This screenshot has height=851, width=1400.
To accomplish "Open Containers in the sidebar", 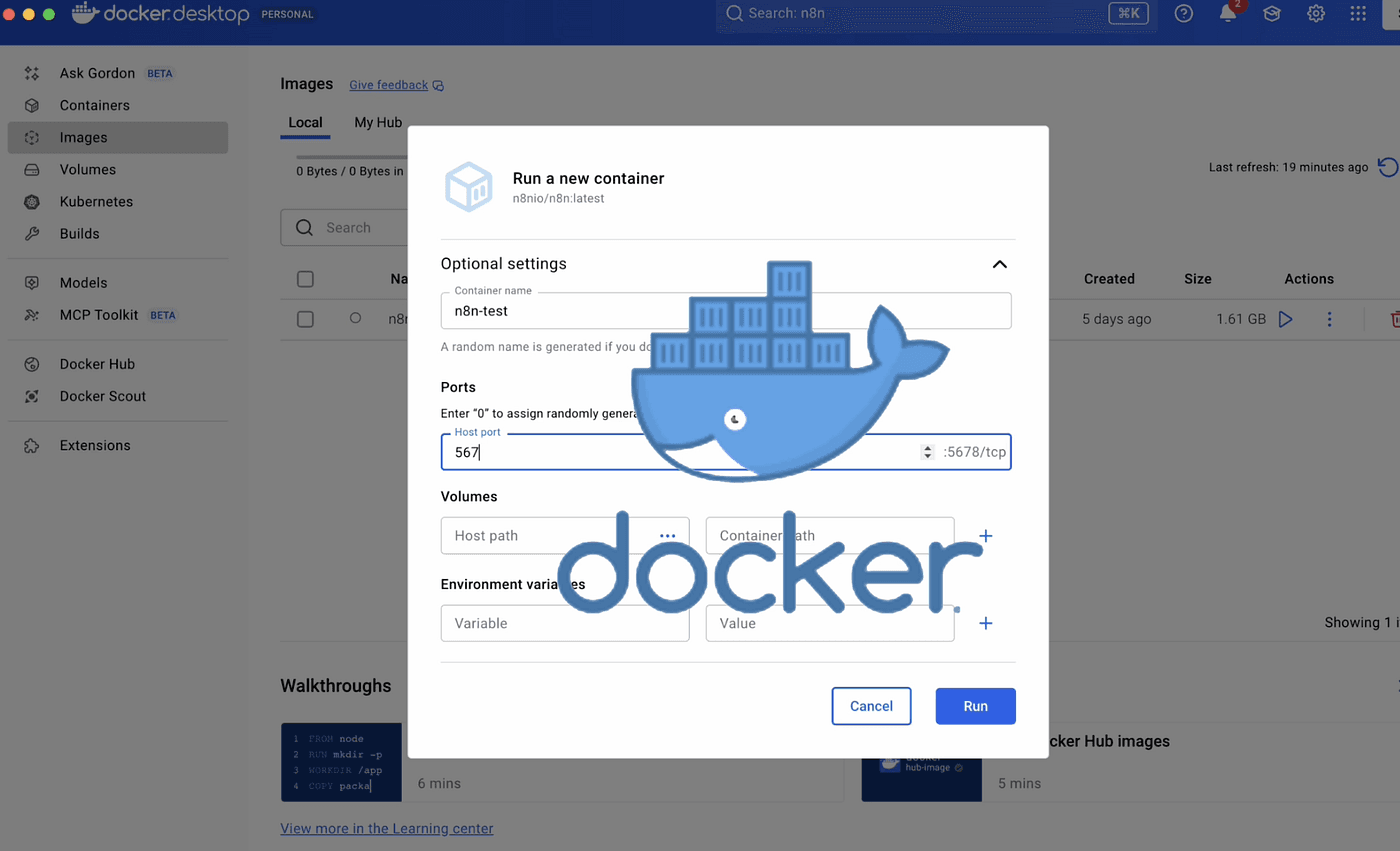I will point(94,105).
